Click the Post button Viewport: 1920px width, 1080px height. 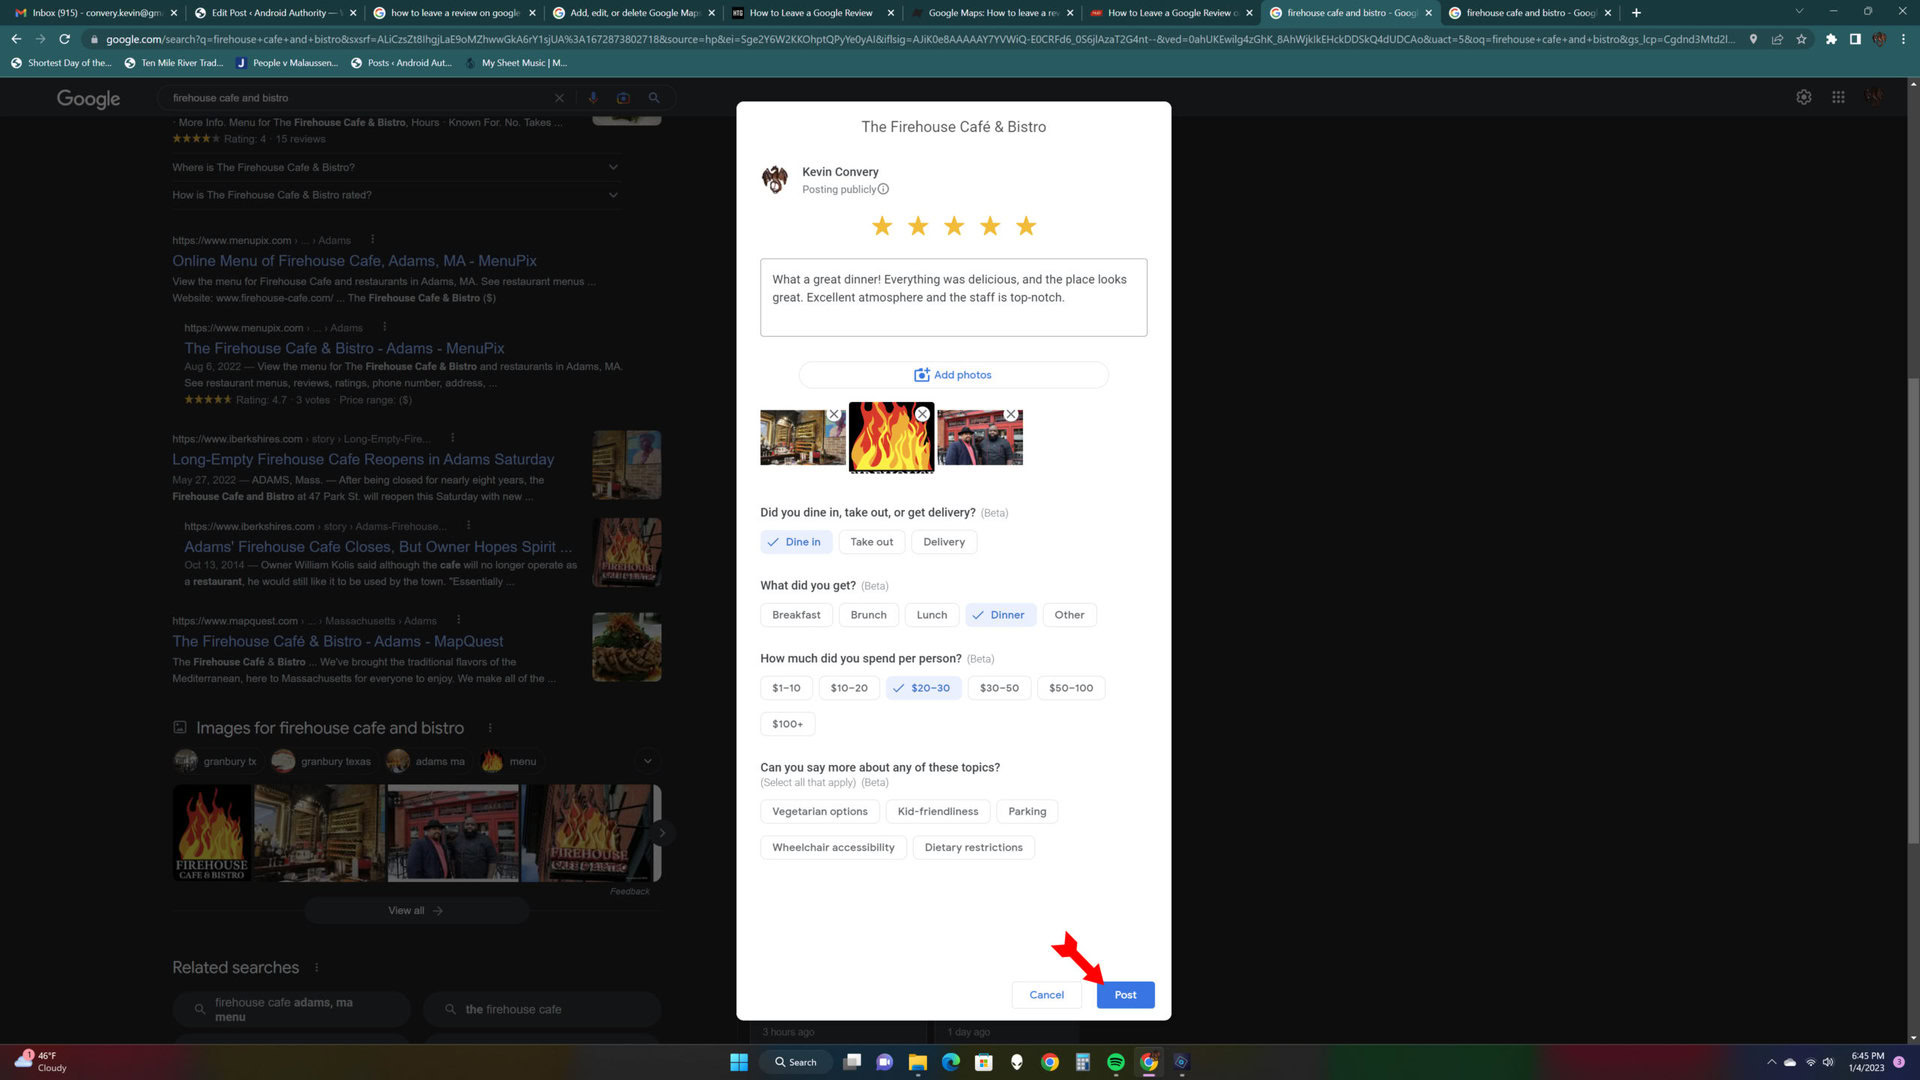click(1125, 995)
